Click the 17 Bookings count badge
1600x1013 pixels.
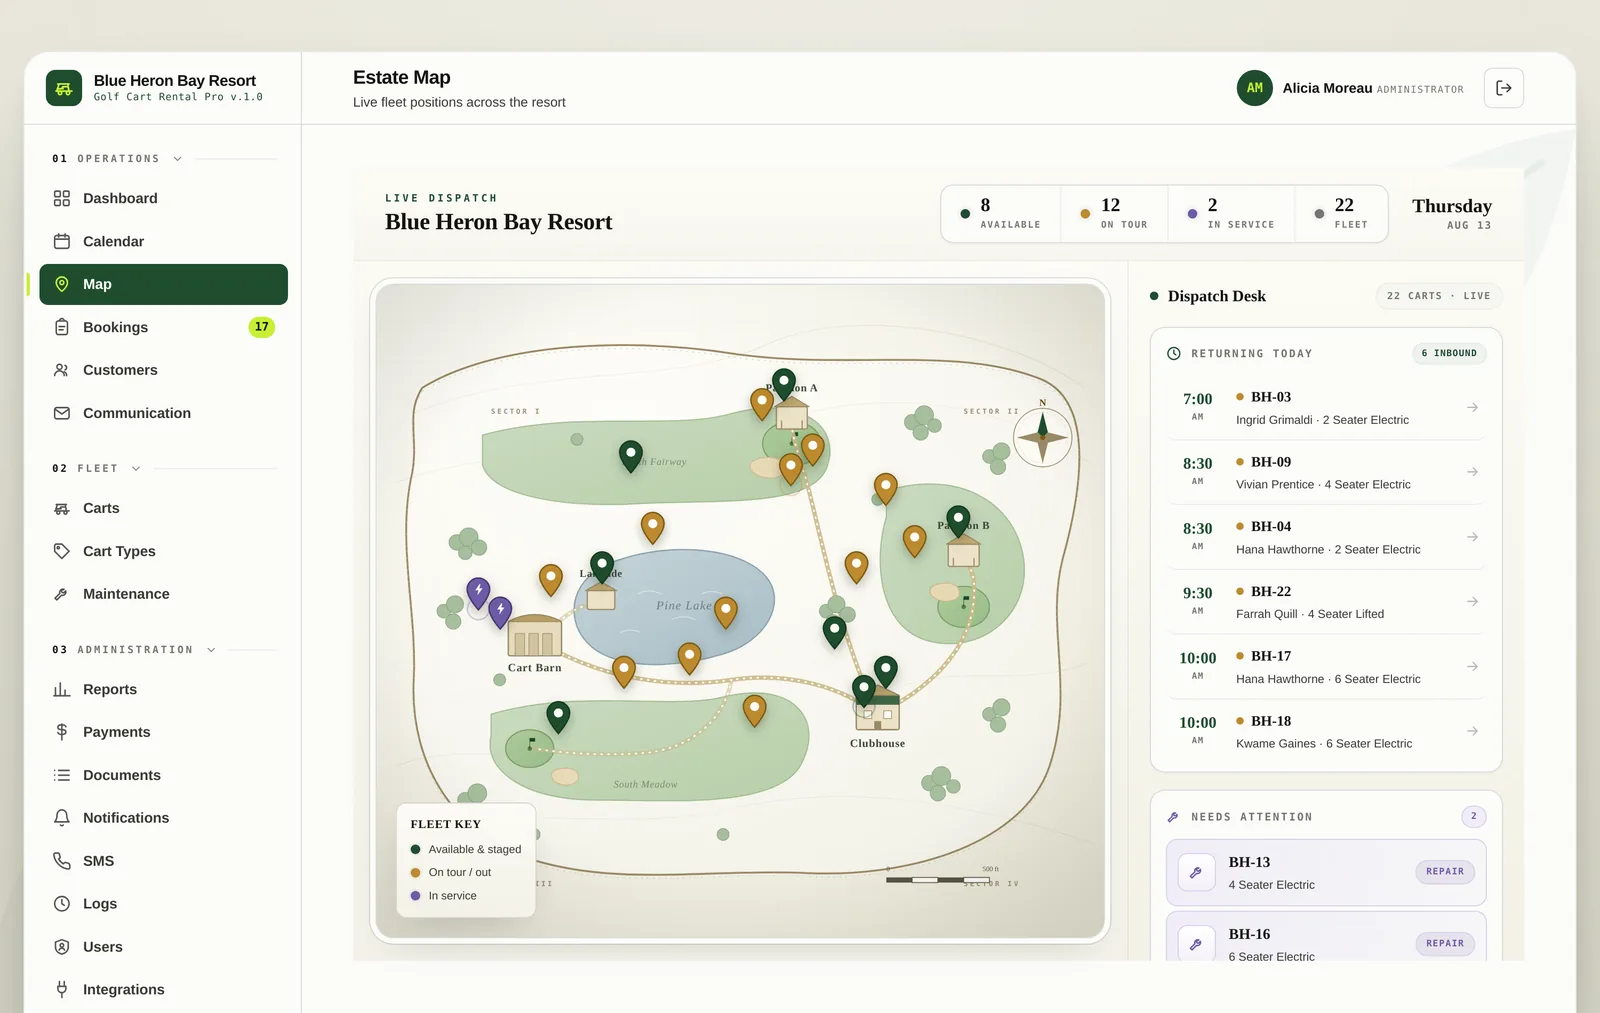pos(261,327)
